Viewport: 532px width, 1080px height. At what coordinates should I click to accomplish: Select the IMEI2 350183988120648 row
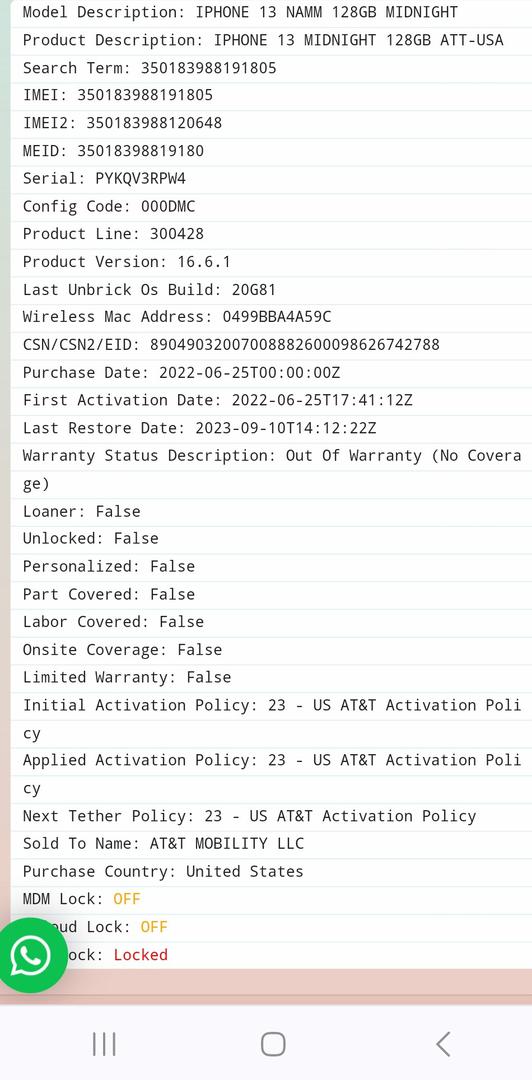pos(272,123)
